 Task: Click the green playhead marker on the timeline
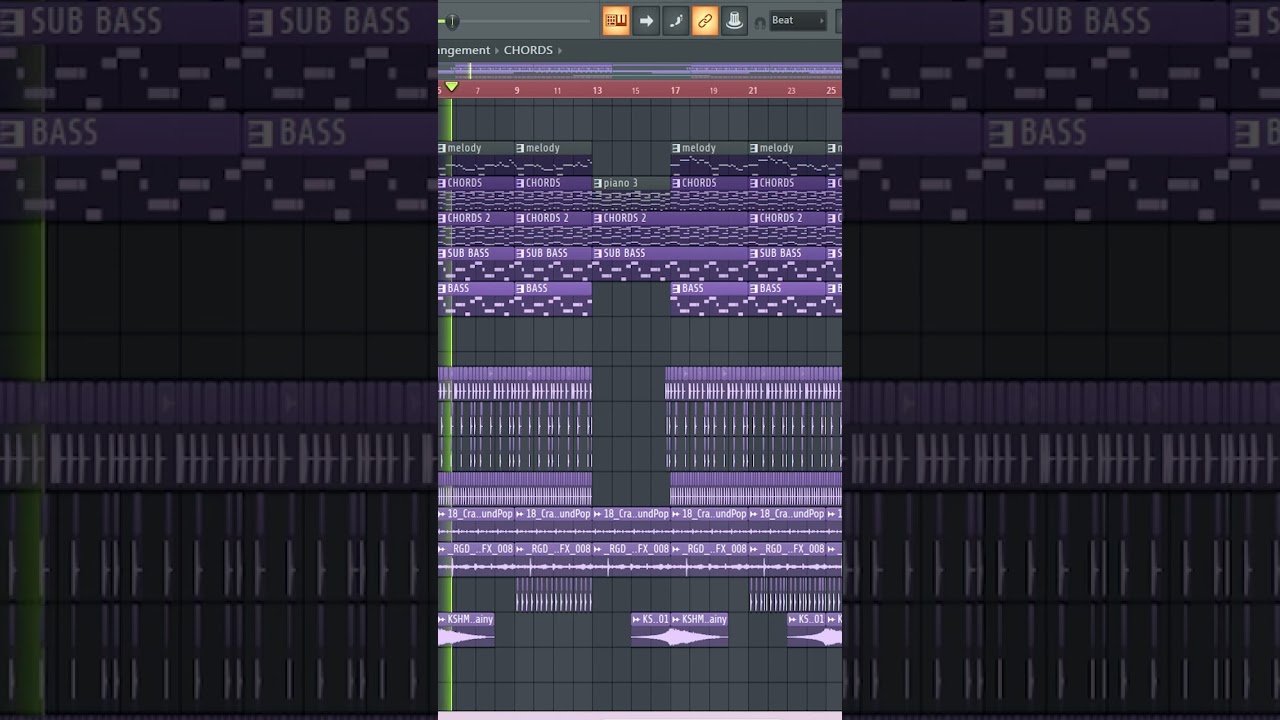[452, 88]
